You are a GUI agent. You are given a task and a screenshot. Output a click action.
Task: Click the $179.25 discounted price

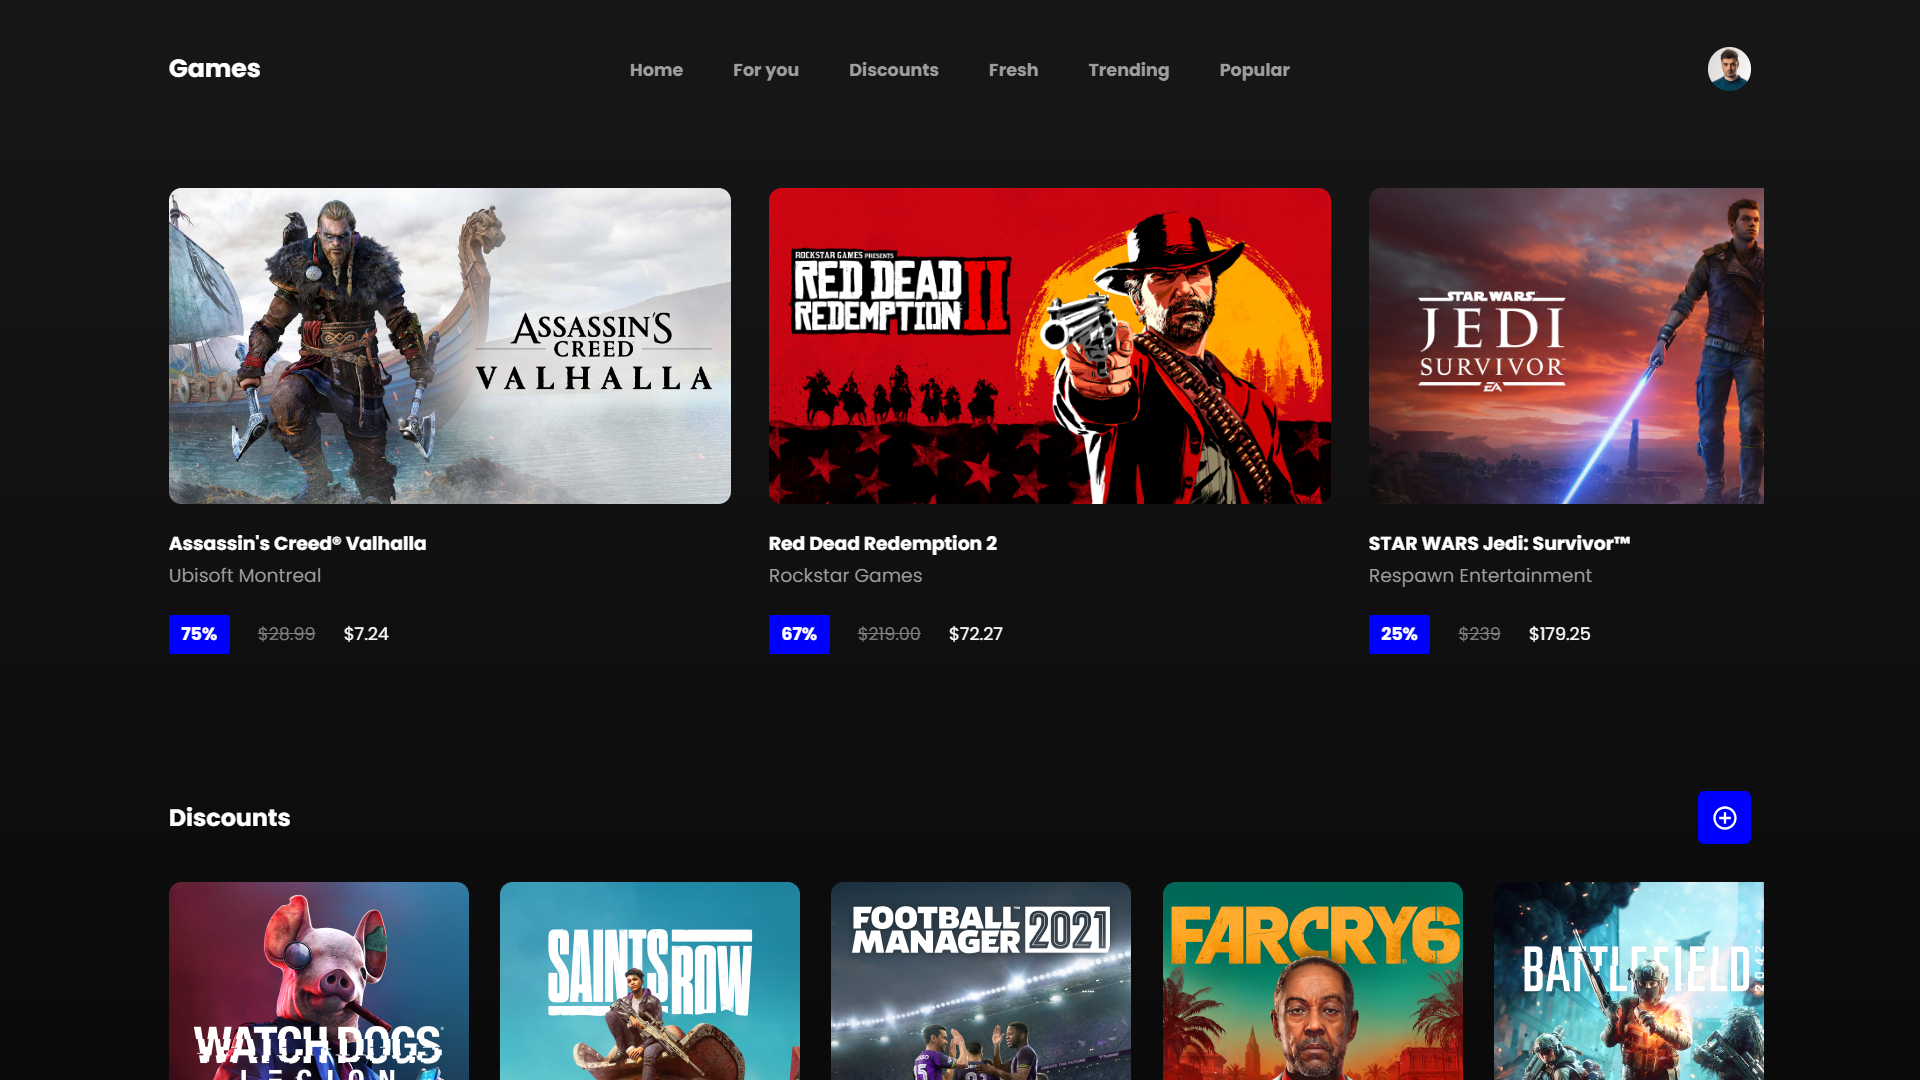[x=1559, y=634]
